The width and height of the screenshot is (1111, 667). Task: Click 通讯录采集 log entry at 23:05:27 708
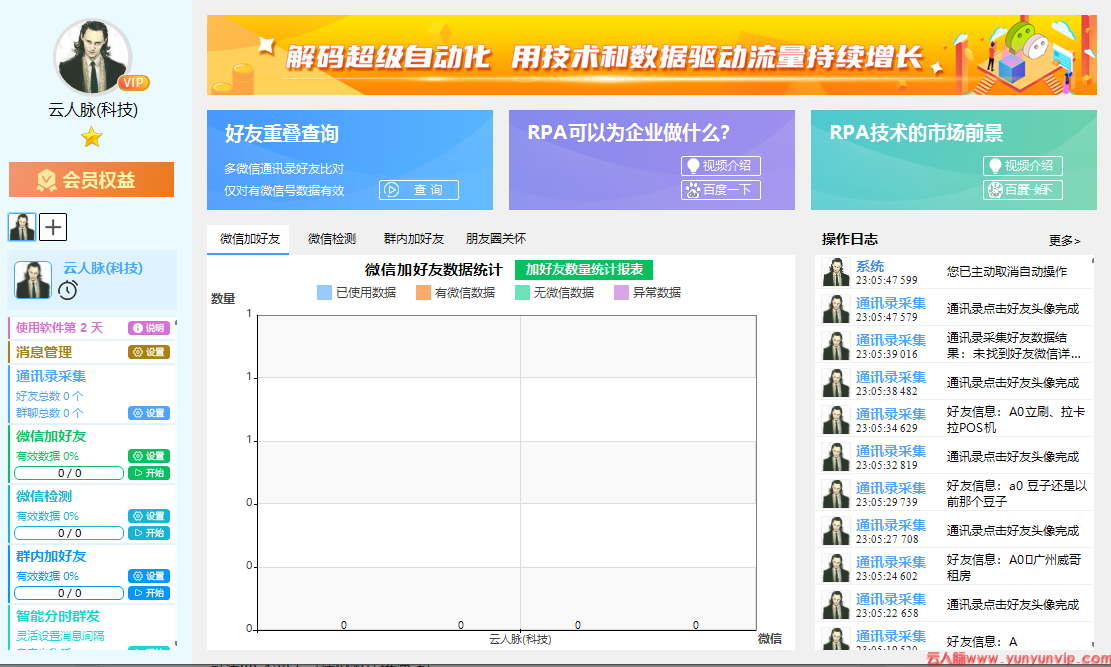point(891,525)
